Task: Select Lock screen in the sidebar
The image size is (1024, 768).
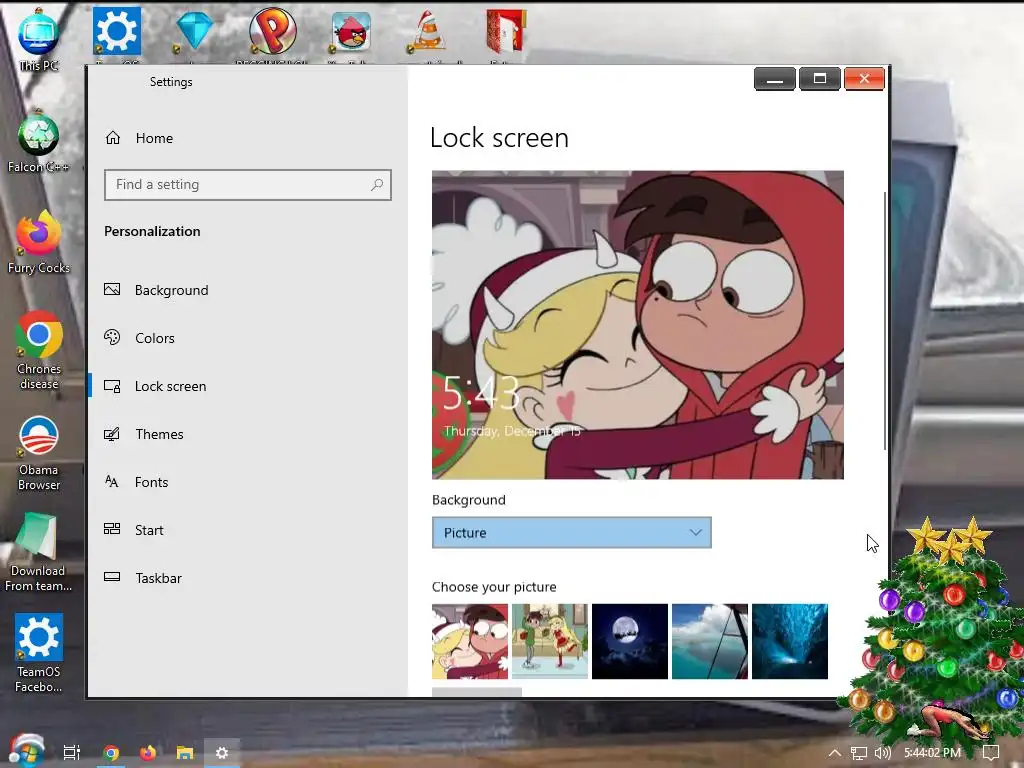Action: [170, 386]
